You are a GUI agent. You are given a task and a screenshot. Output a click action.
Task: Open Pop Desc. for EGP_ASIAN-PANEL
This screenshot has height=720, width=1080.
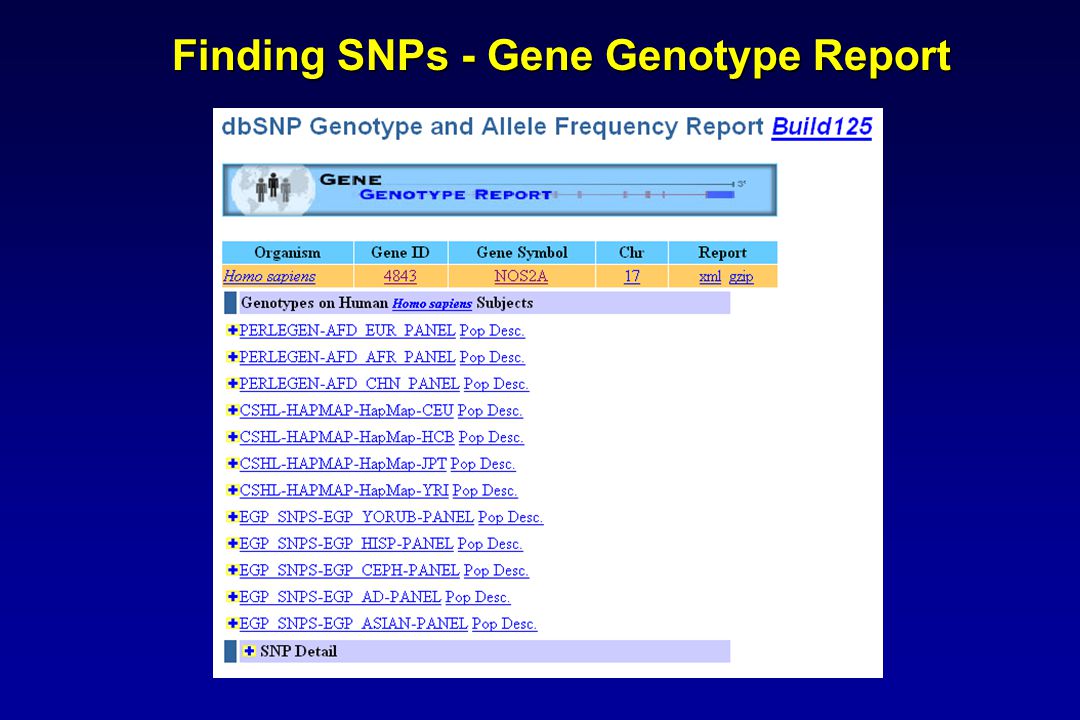tap(504, 624)
